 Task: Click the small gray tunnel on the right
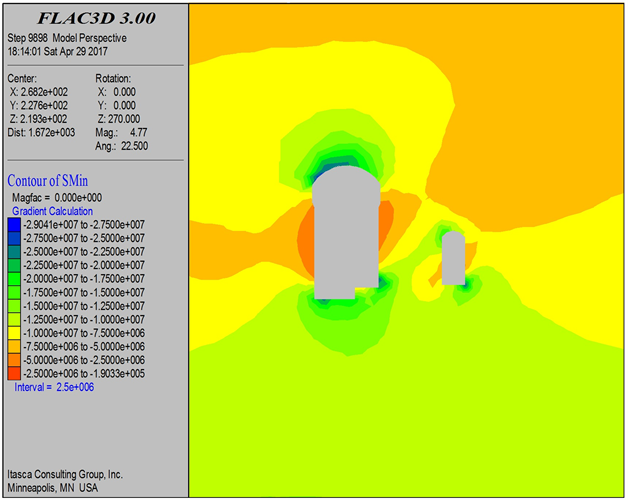tap(453, 259)
